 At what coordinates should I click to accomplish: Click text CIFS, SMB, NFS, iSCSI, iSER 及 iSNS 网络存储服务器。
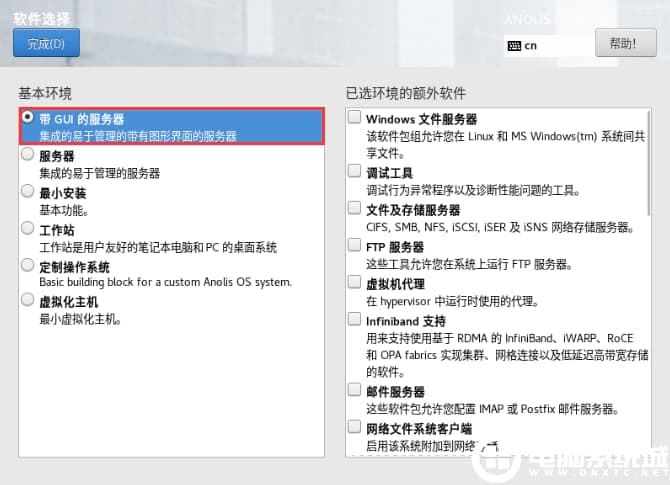500,227
